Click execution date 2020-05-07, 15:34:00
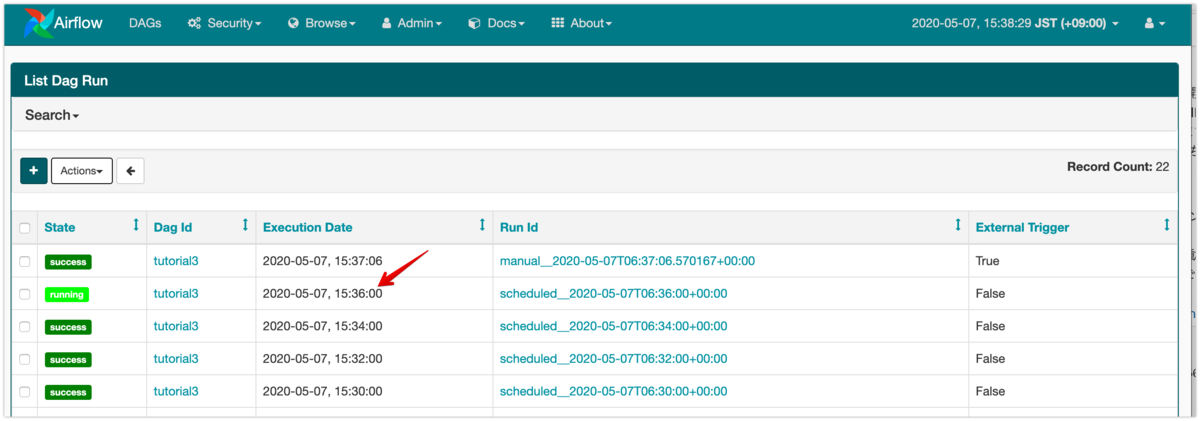Viewport: 1200px width, 421px height. tap(322, 326)
